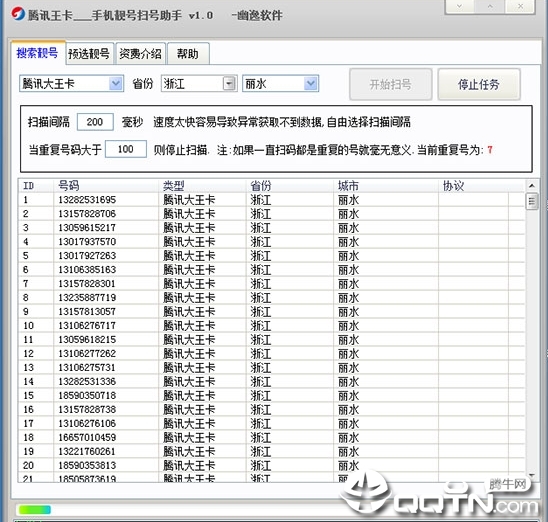The width and height of the screenshot is (548, 522).
Task: Close the window with the X button
Action: [520, 6]
